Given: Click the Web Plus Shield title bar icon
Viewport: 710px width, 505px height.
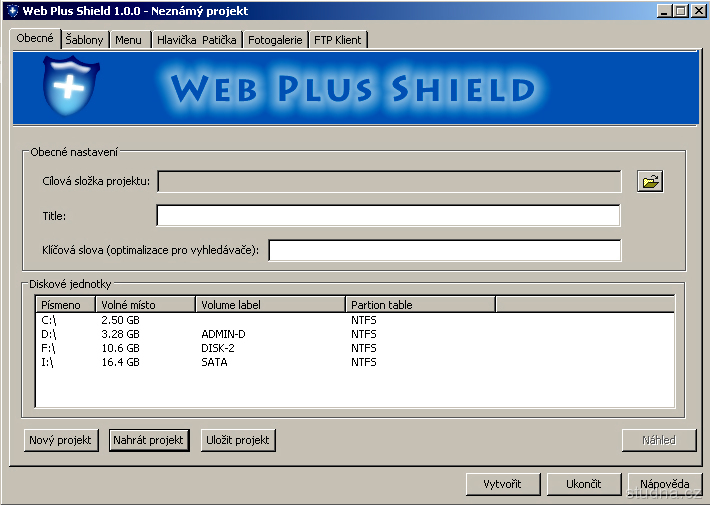Looking at the screenshot, I should click(x=13, y=10).
